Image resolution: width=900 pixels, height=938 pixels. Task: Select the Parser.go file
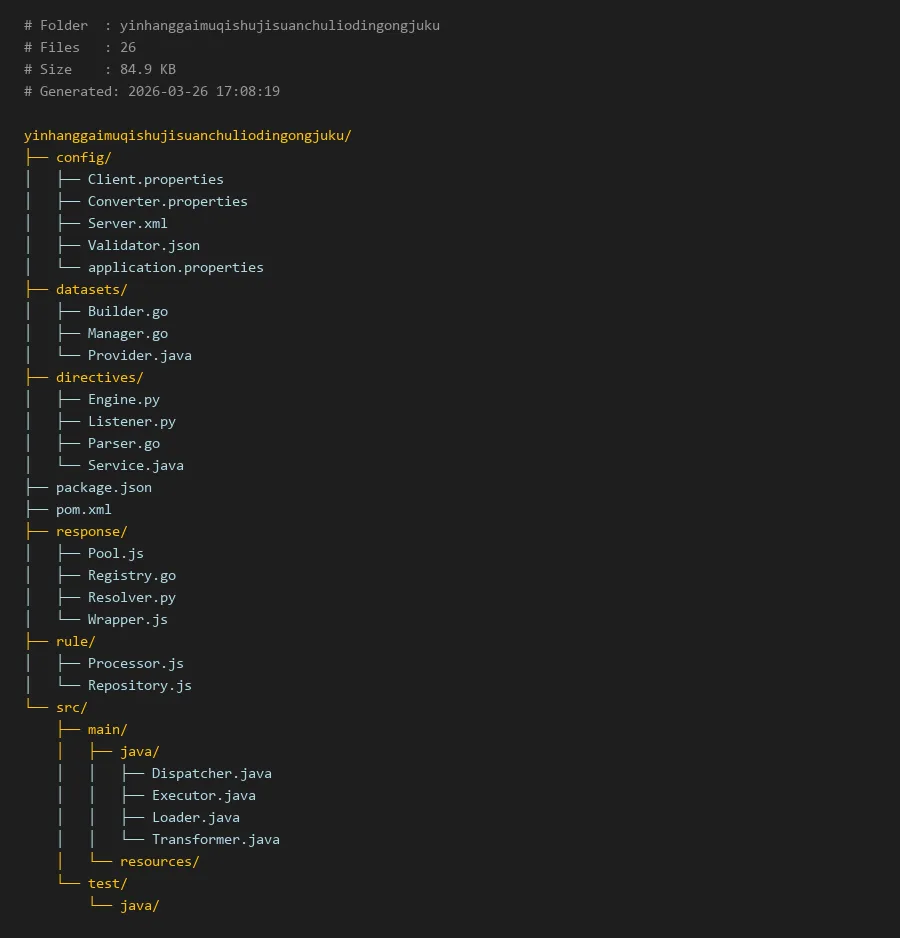(123, 443)
